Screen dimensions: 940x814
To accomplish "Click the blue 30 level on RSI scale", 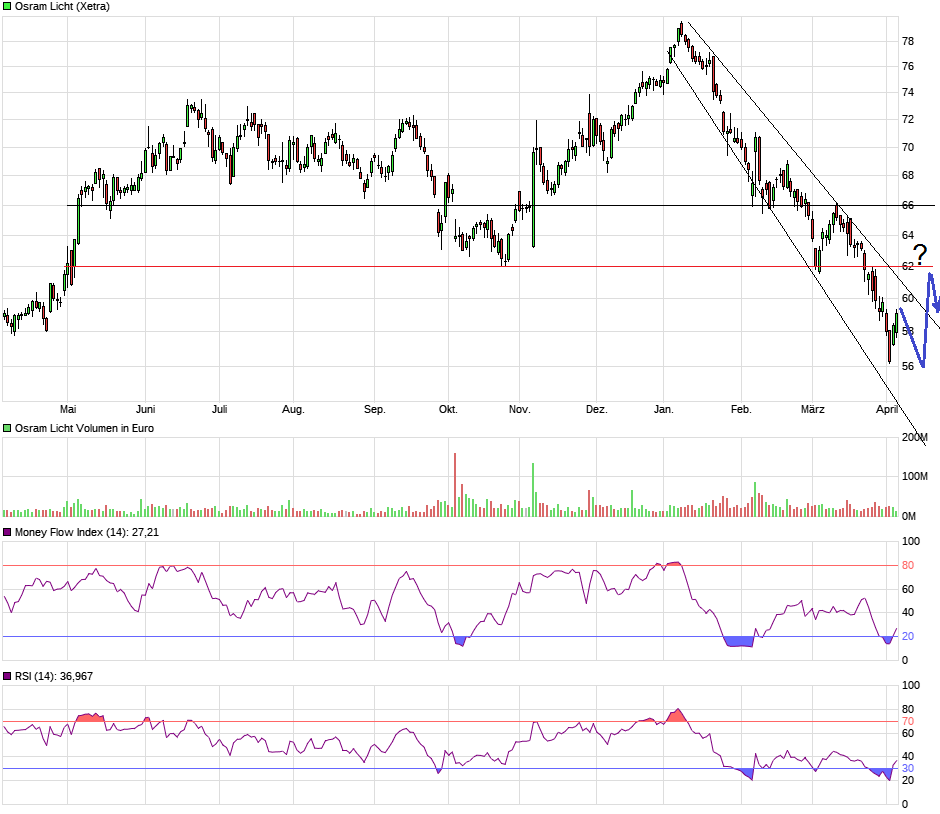I will (908, 768).
